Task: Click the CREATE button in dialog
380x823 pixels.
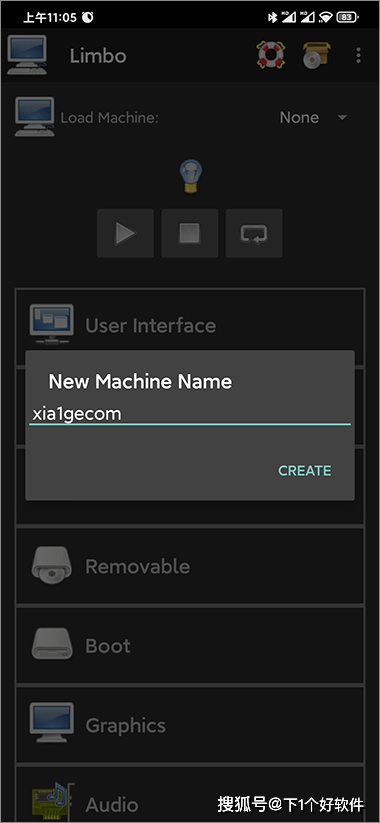Action: click(305, 471)
